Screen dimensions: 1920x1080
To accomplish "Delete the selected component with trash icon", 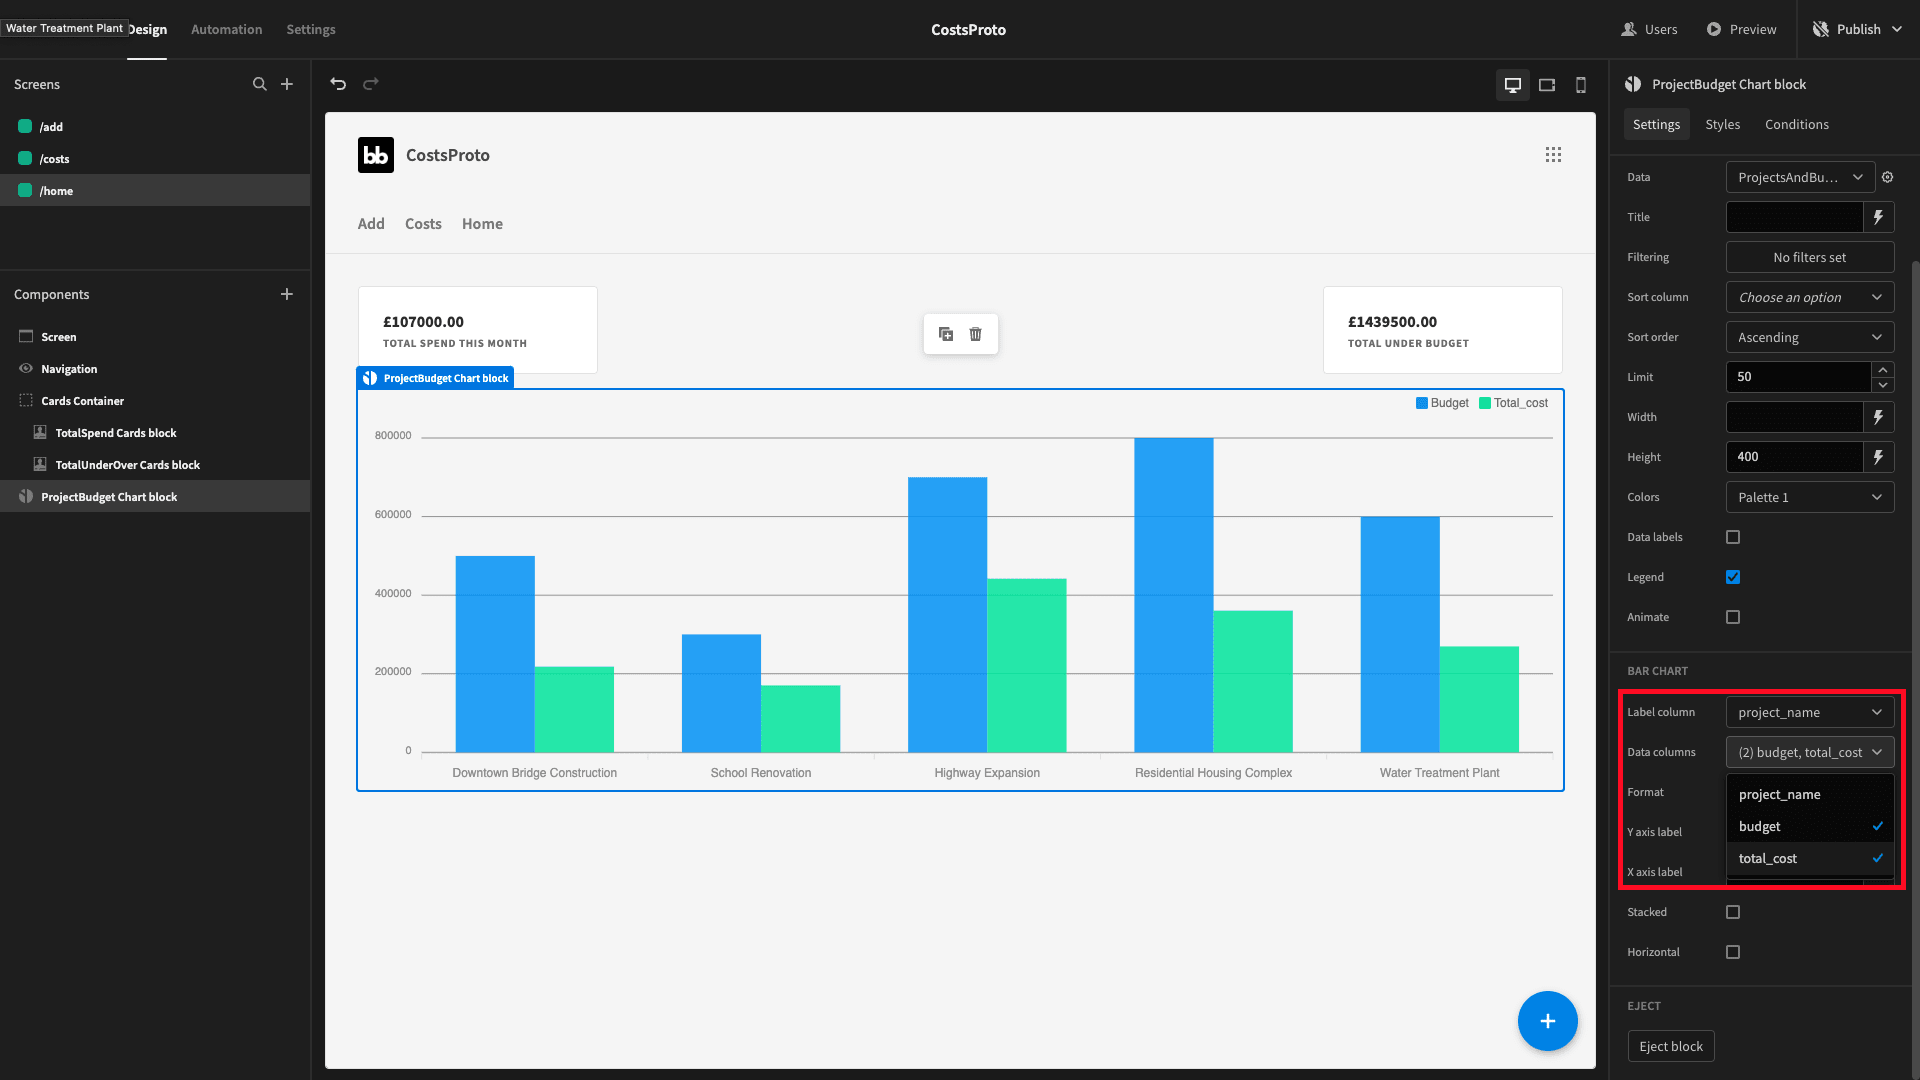I will [976, 334].
